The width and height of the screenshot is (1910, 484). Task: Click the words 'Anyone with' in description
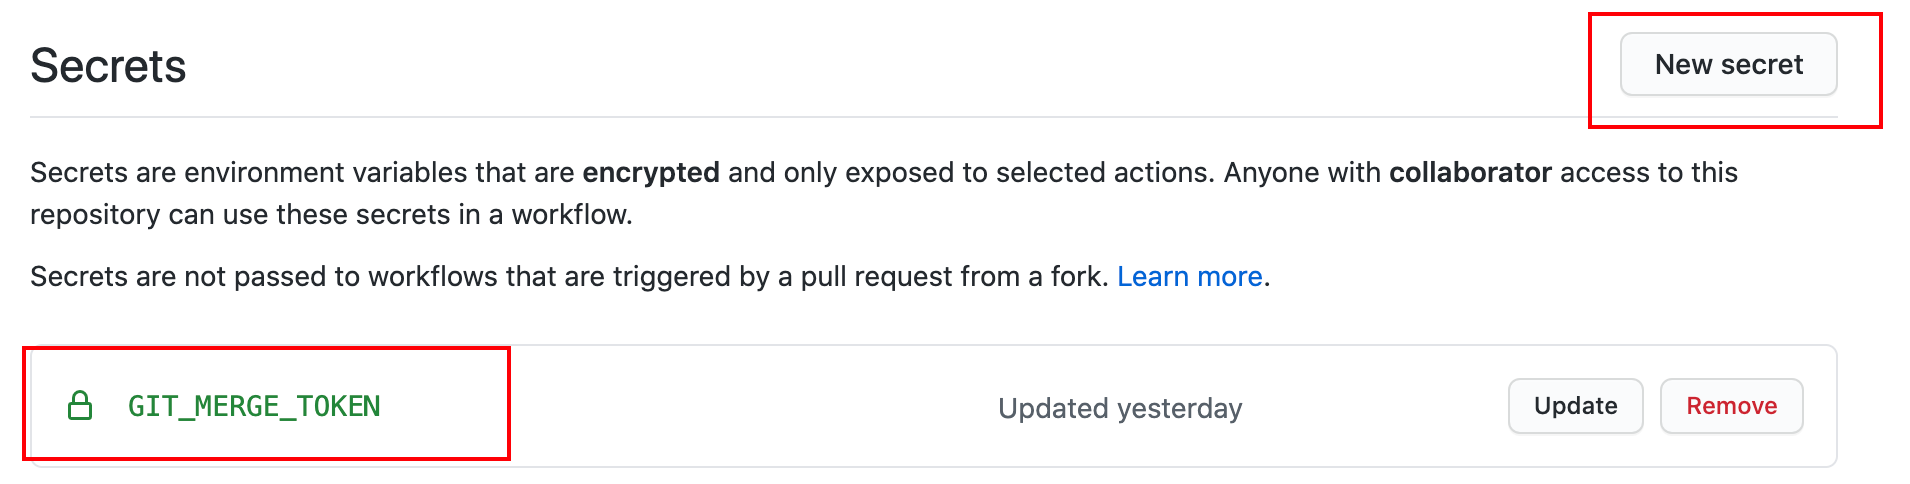(1302, 173)
